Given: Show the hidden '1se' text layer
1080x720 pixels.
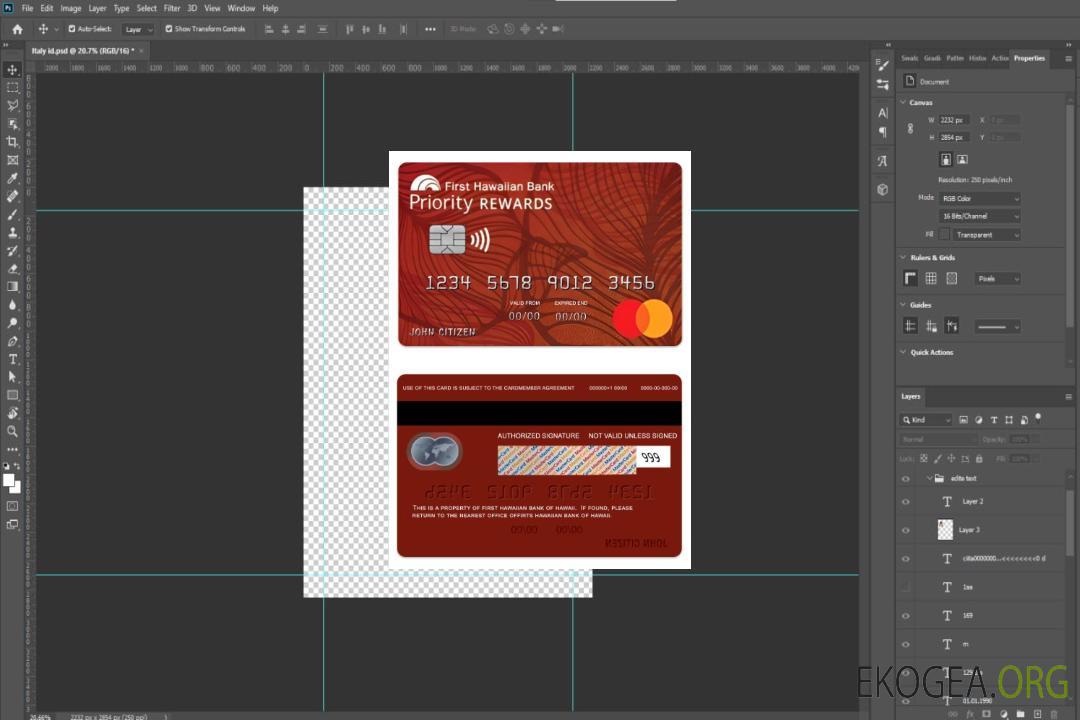Looking at the screenshot, I should [x=906, y=588].
